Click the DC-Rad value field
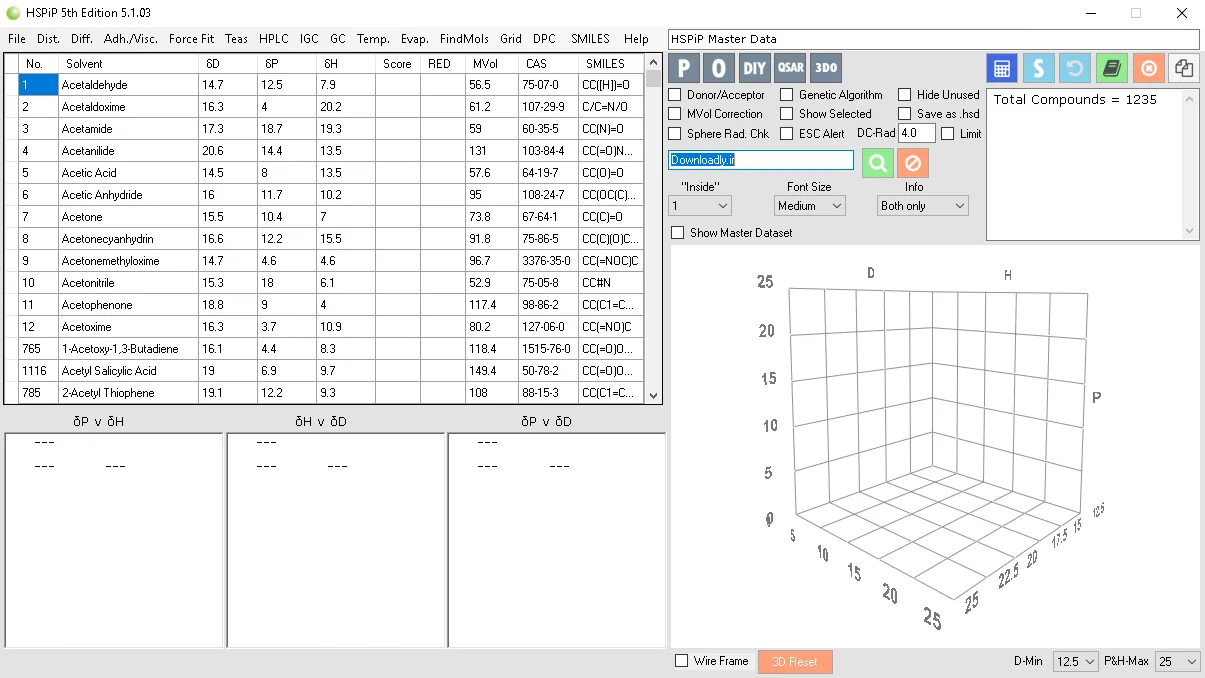Viewport: 1205px width, 678px height. 917,133
